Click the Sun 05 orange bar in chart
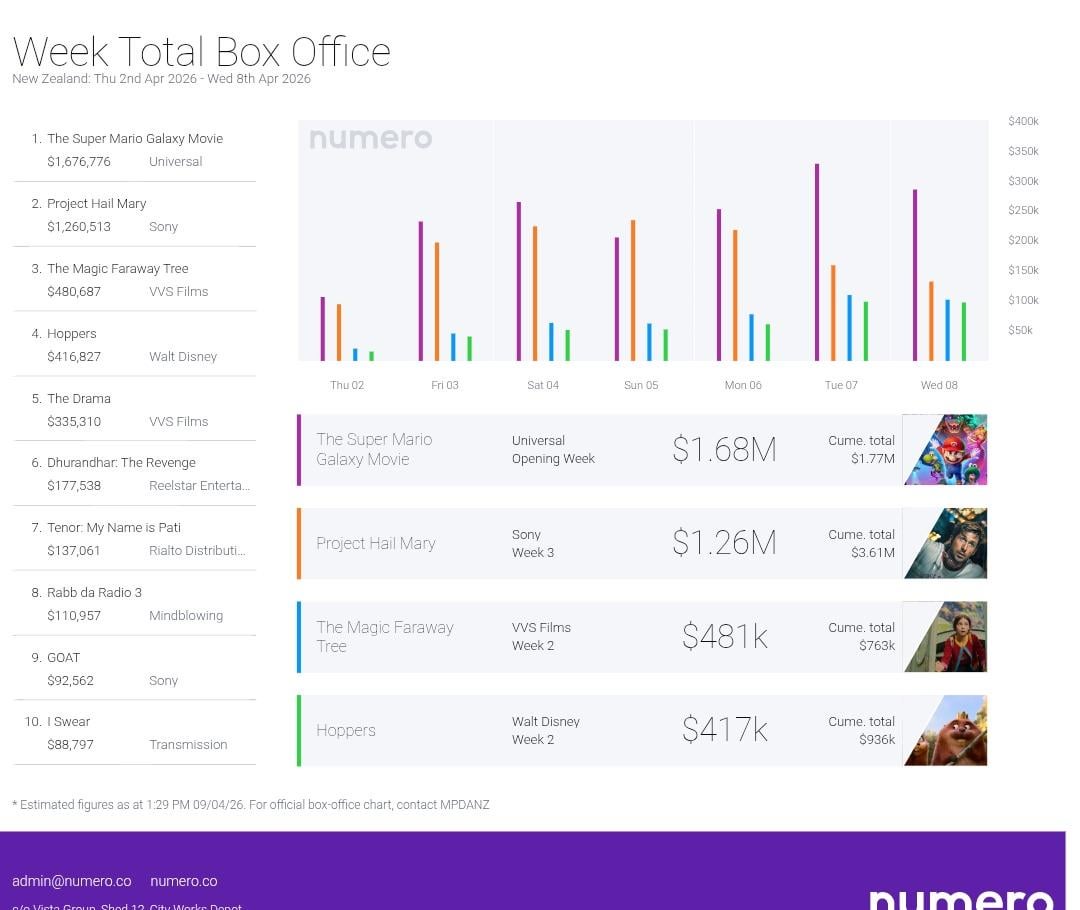1080x910 pixels. [633, 290]
